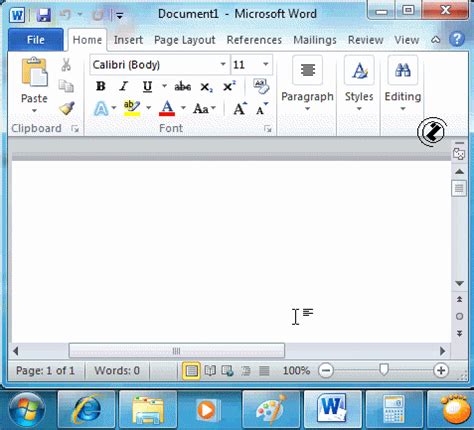The height and width of the screenshot is (430, 474).
Task: Click the Page: 1 of 1 status
Action: [x=45, y=371]
